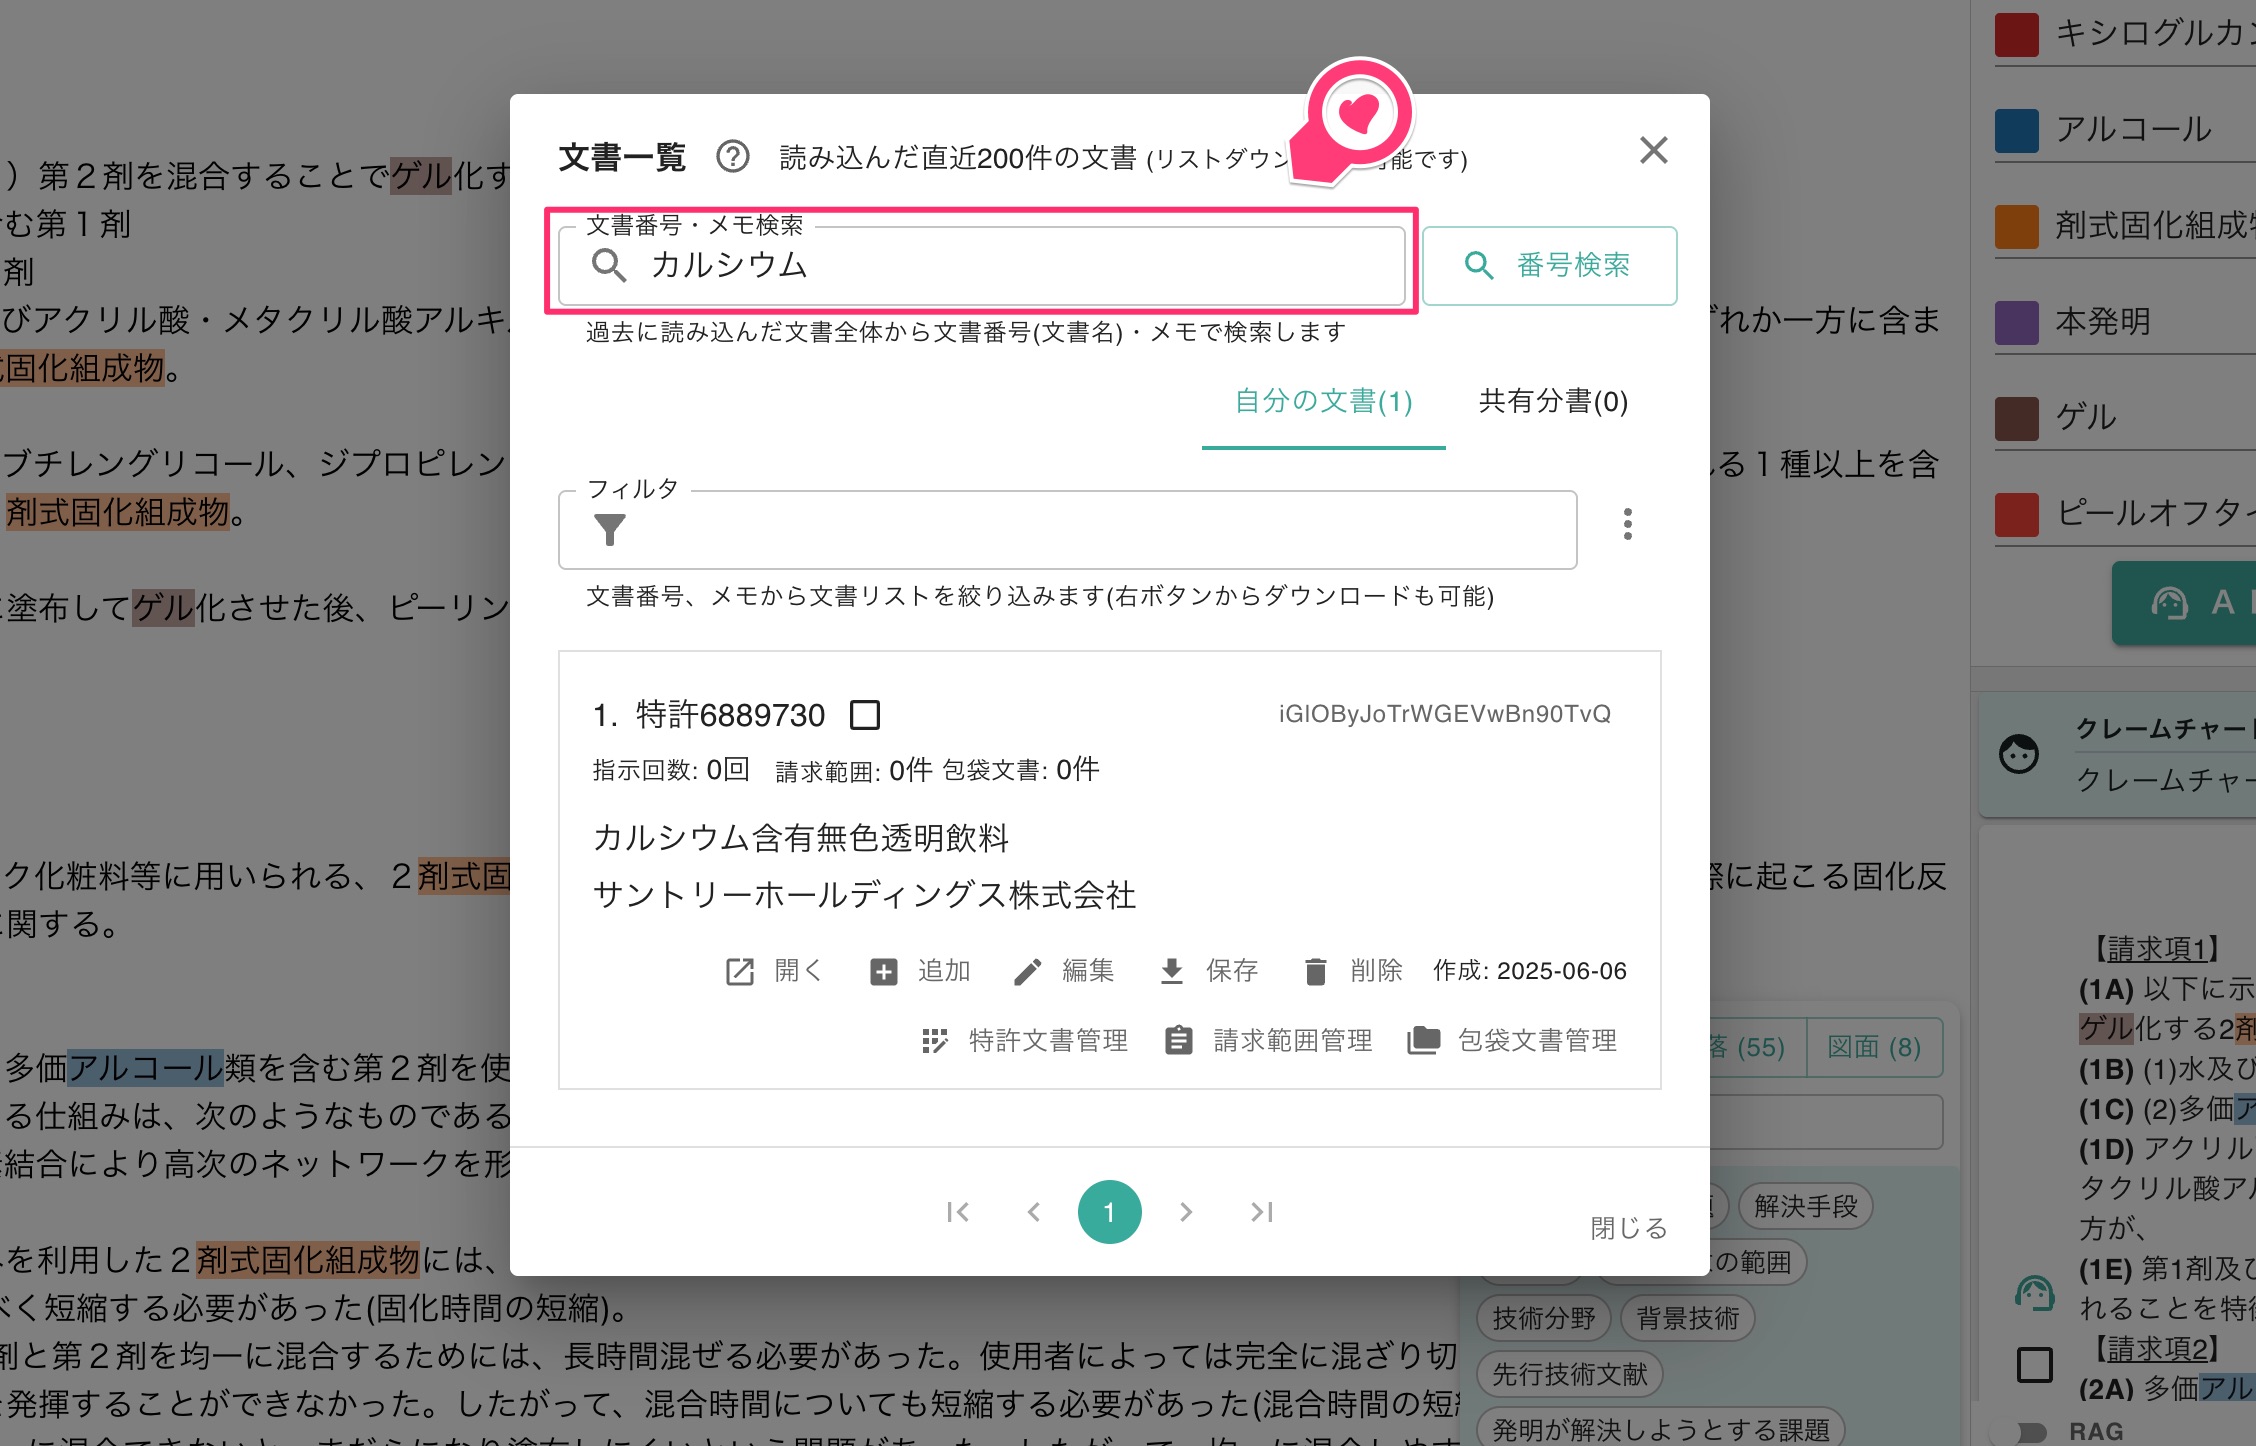This screenshot has width=2256, height=1446.
Task: Add the document using the 追加 icon
Action: click(884, 970)
